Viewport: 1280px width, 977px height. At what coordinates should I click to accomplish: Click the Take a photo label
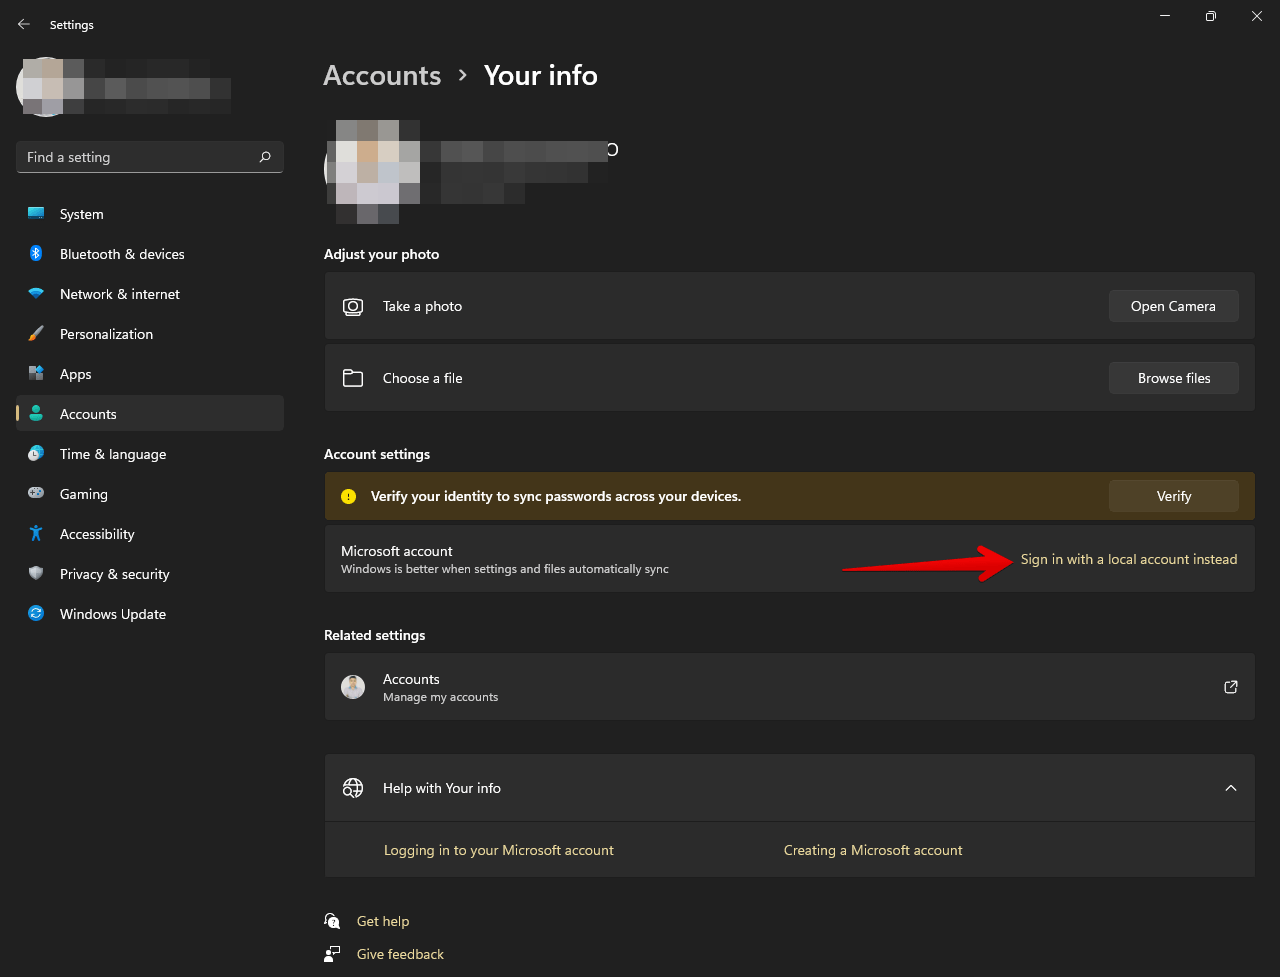point(422,306)
